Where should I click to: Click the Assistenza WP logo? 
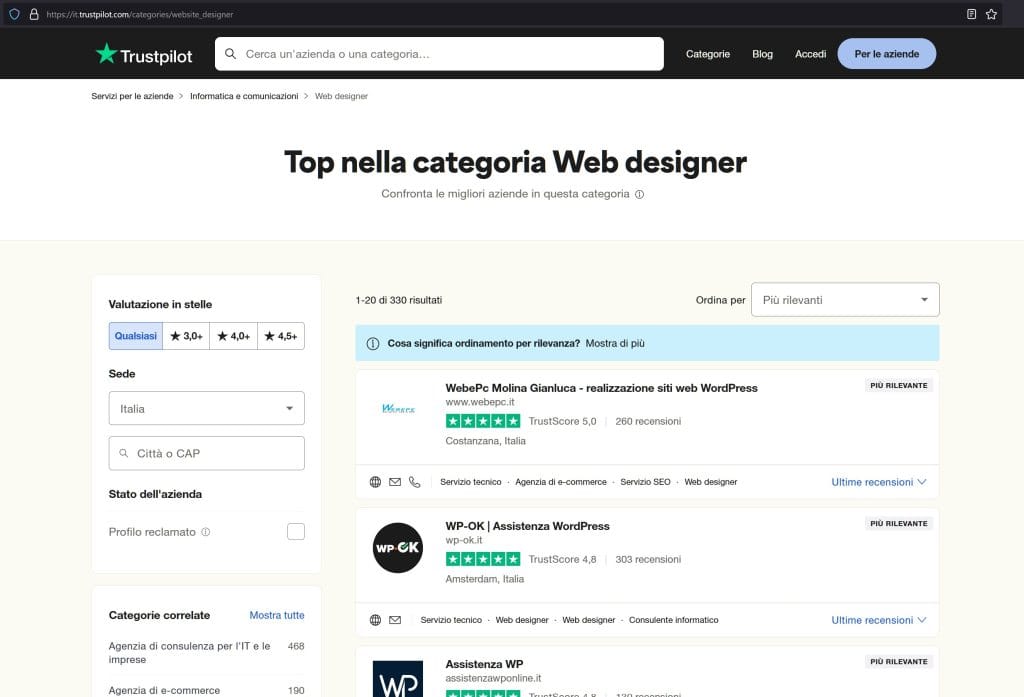[x=398, y=679]
